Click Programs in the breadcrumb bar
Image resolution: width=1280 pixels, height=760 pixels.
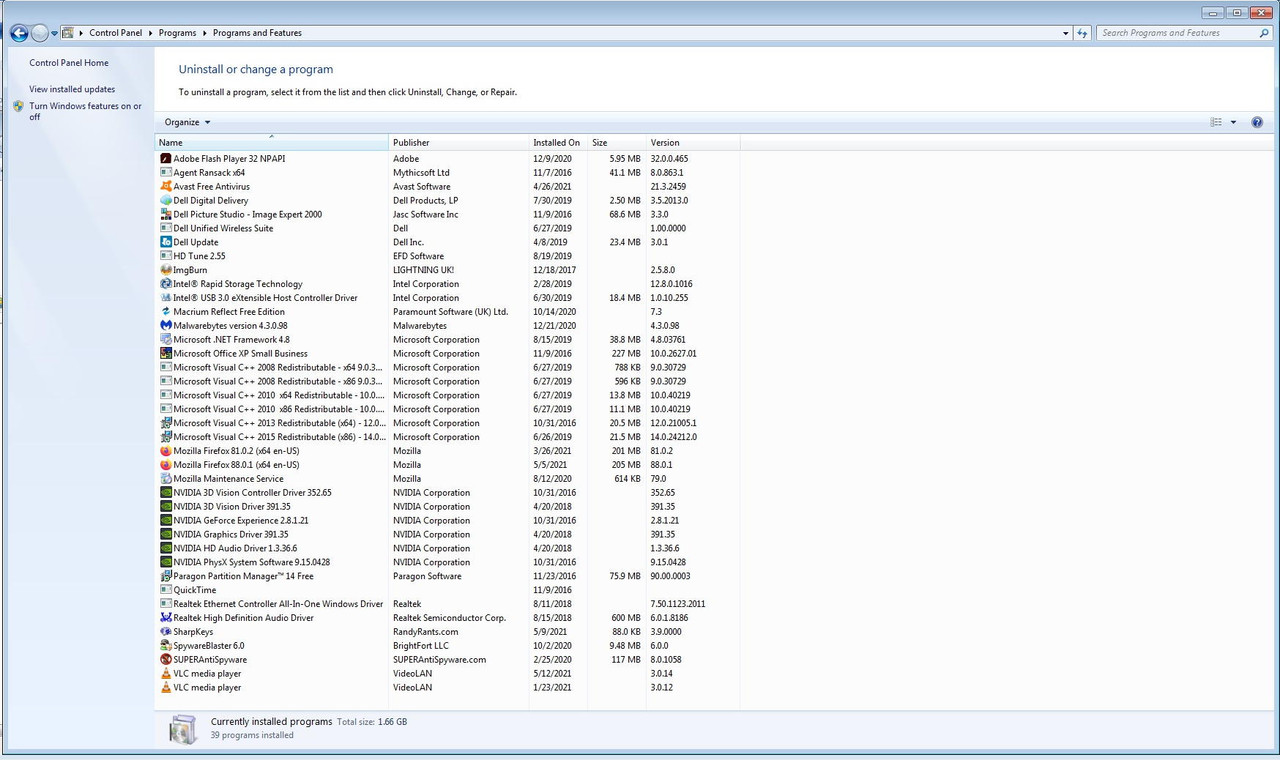[x=177, y=32]
